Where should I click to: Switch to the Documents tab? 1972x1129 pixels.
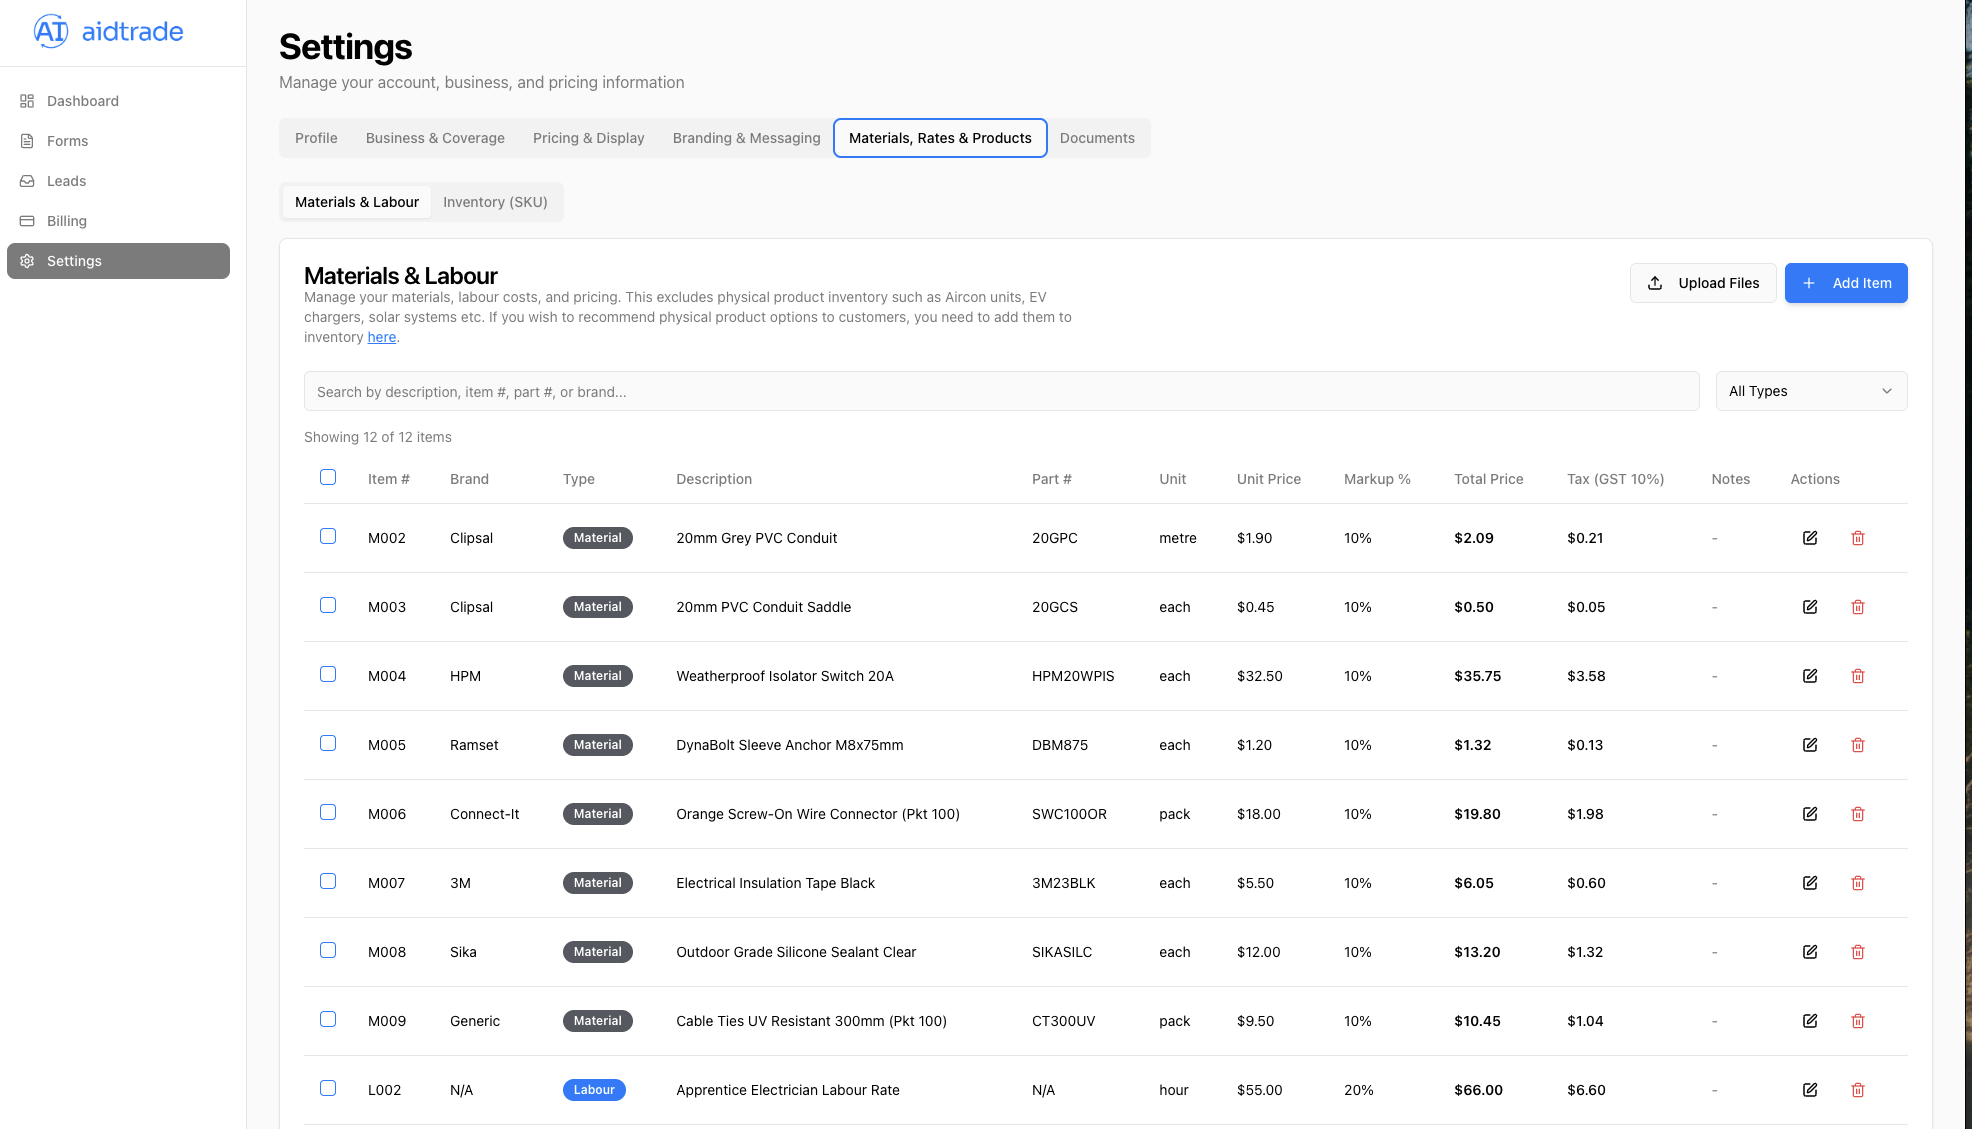(1097, 138)
